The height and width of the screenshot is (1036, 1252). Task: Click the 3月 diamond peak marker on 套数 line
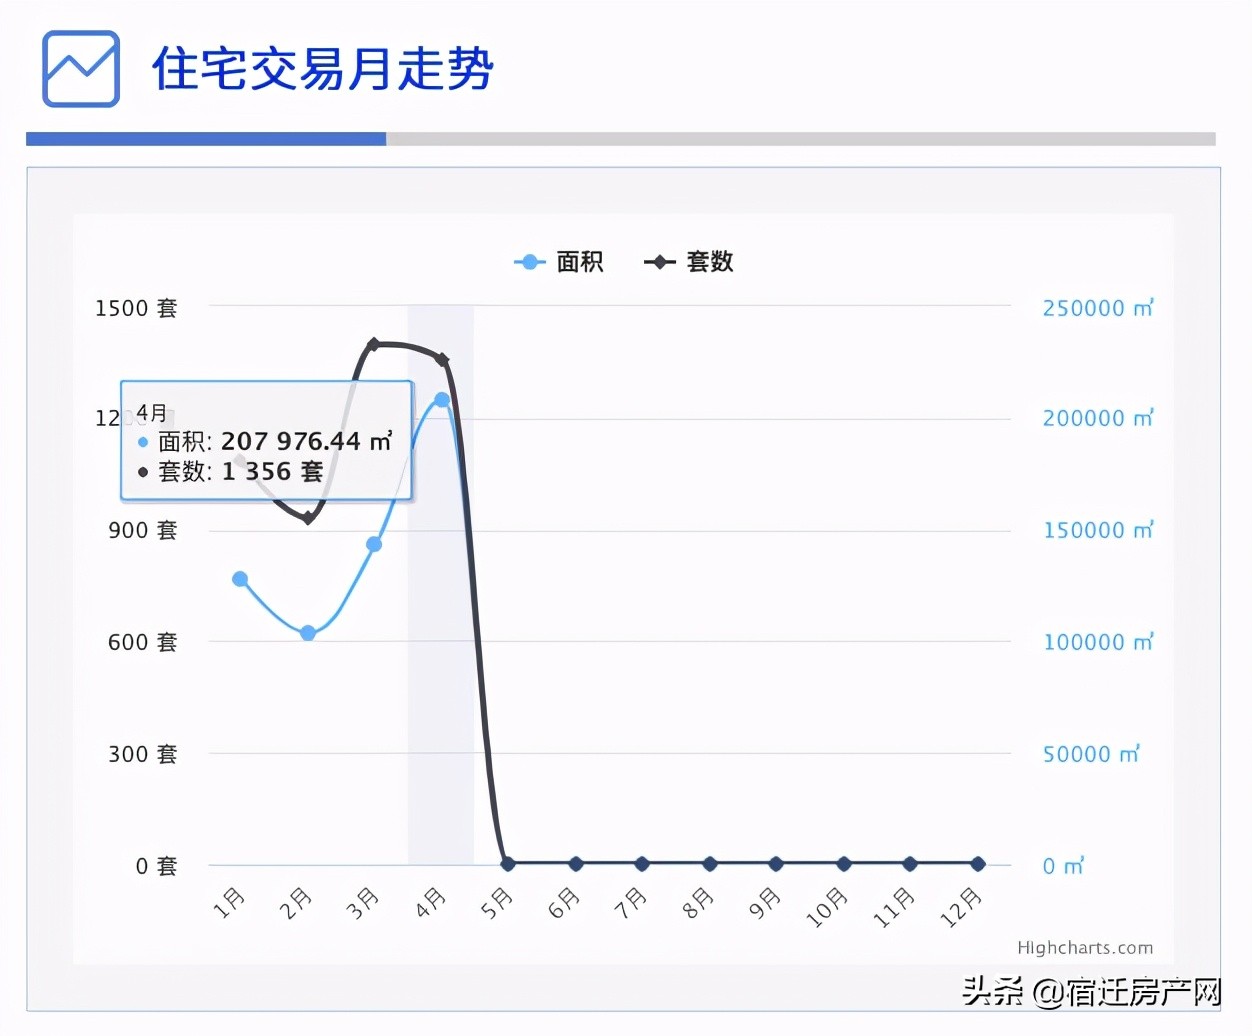(373, 344)
